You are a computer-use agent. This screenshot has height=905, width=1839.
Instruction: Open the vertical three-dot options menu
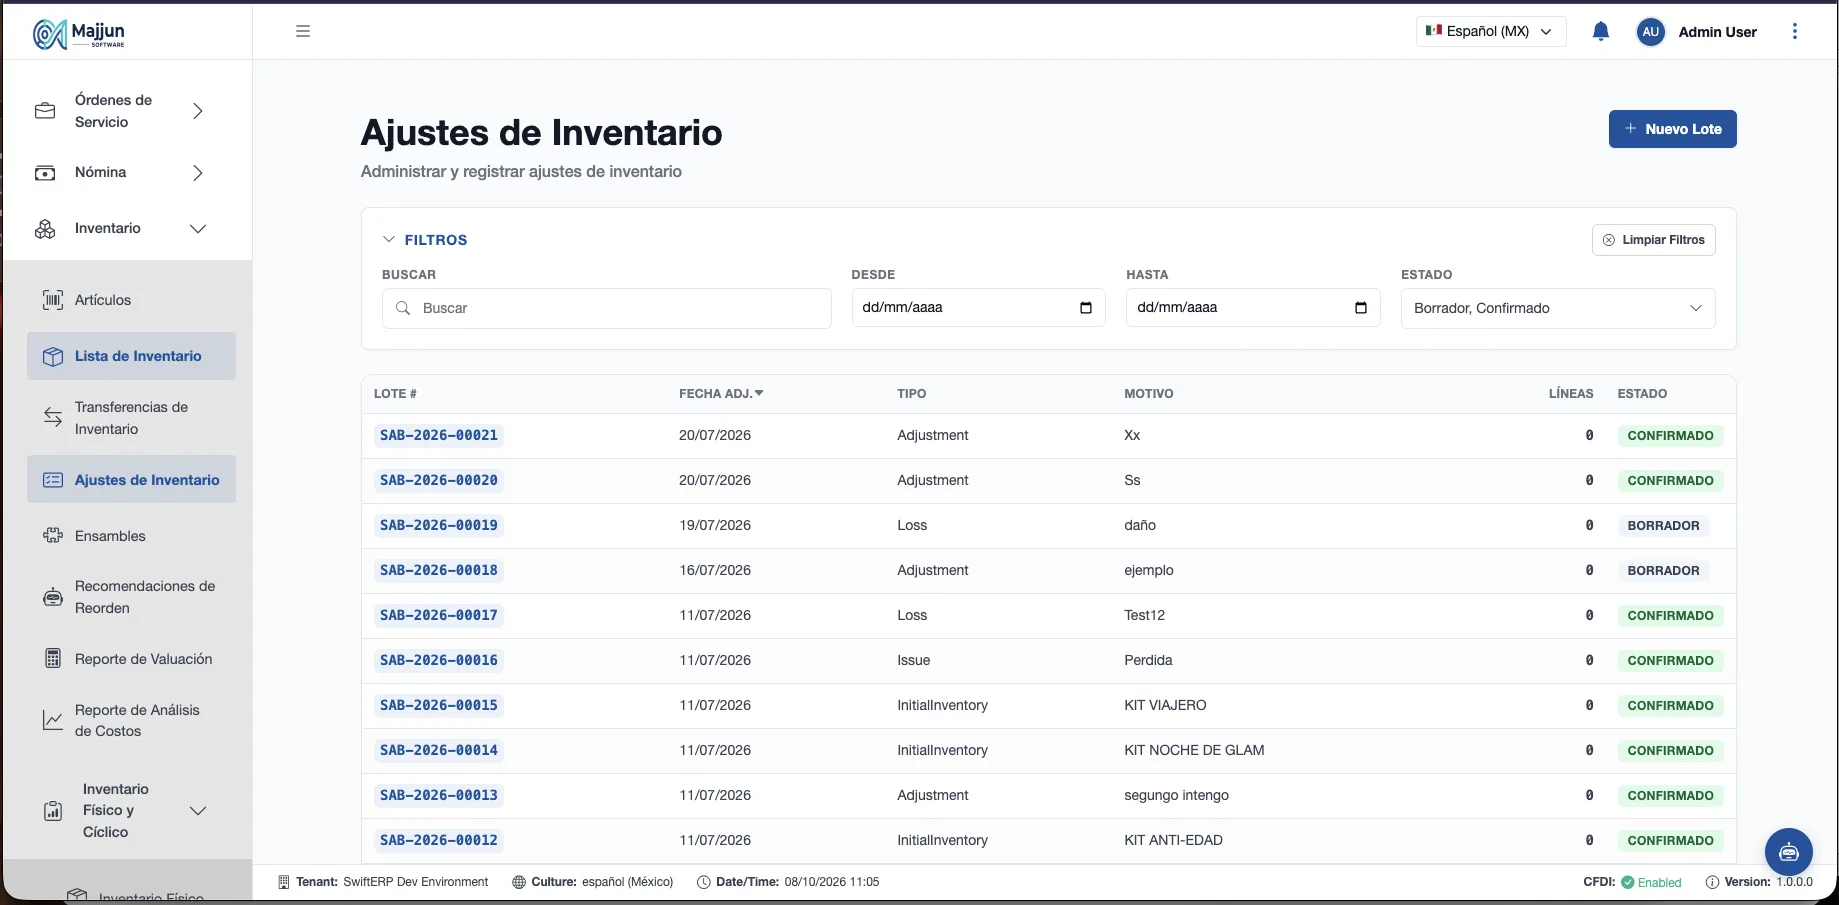tap(1794, 31)
